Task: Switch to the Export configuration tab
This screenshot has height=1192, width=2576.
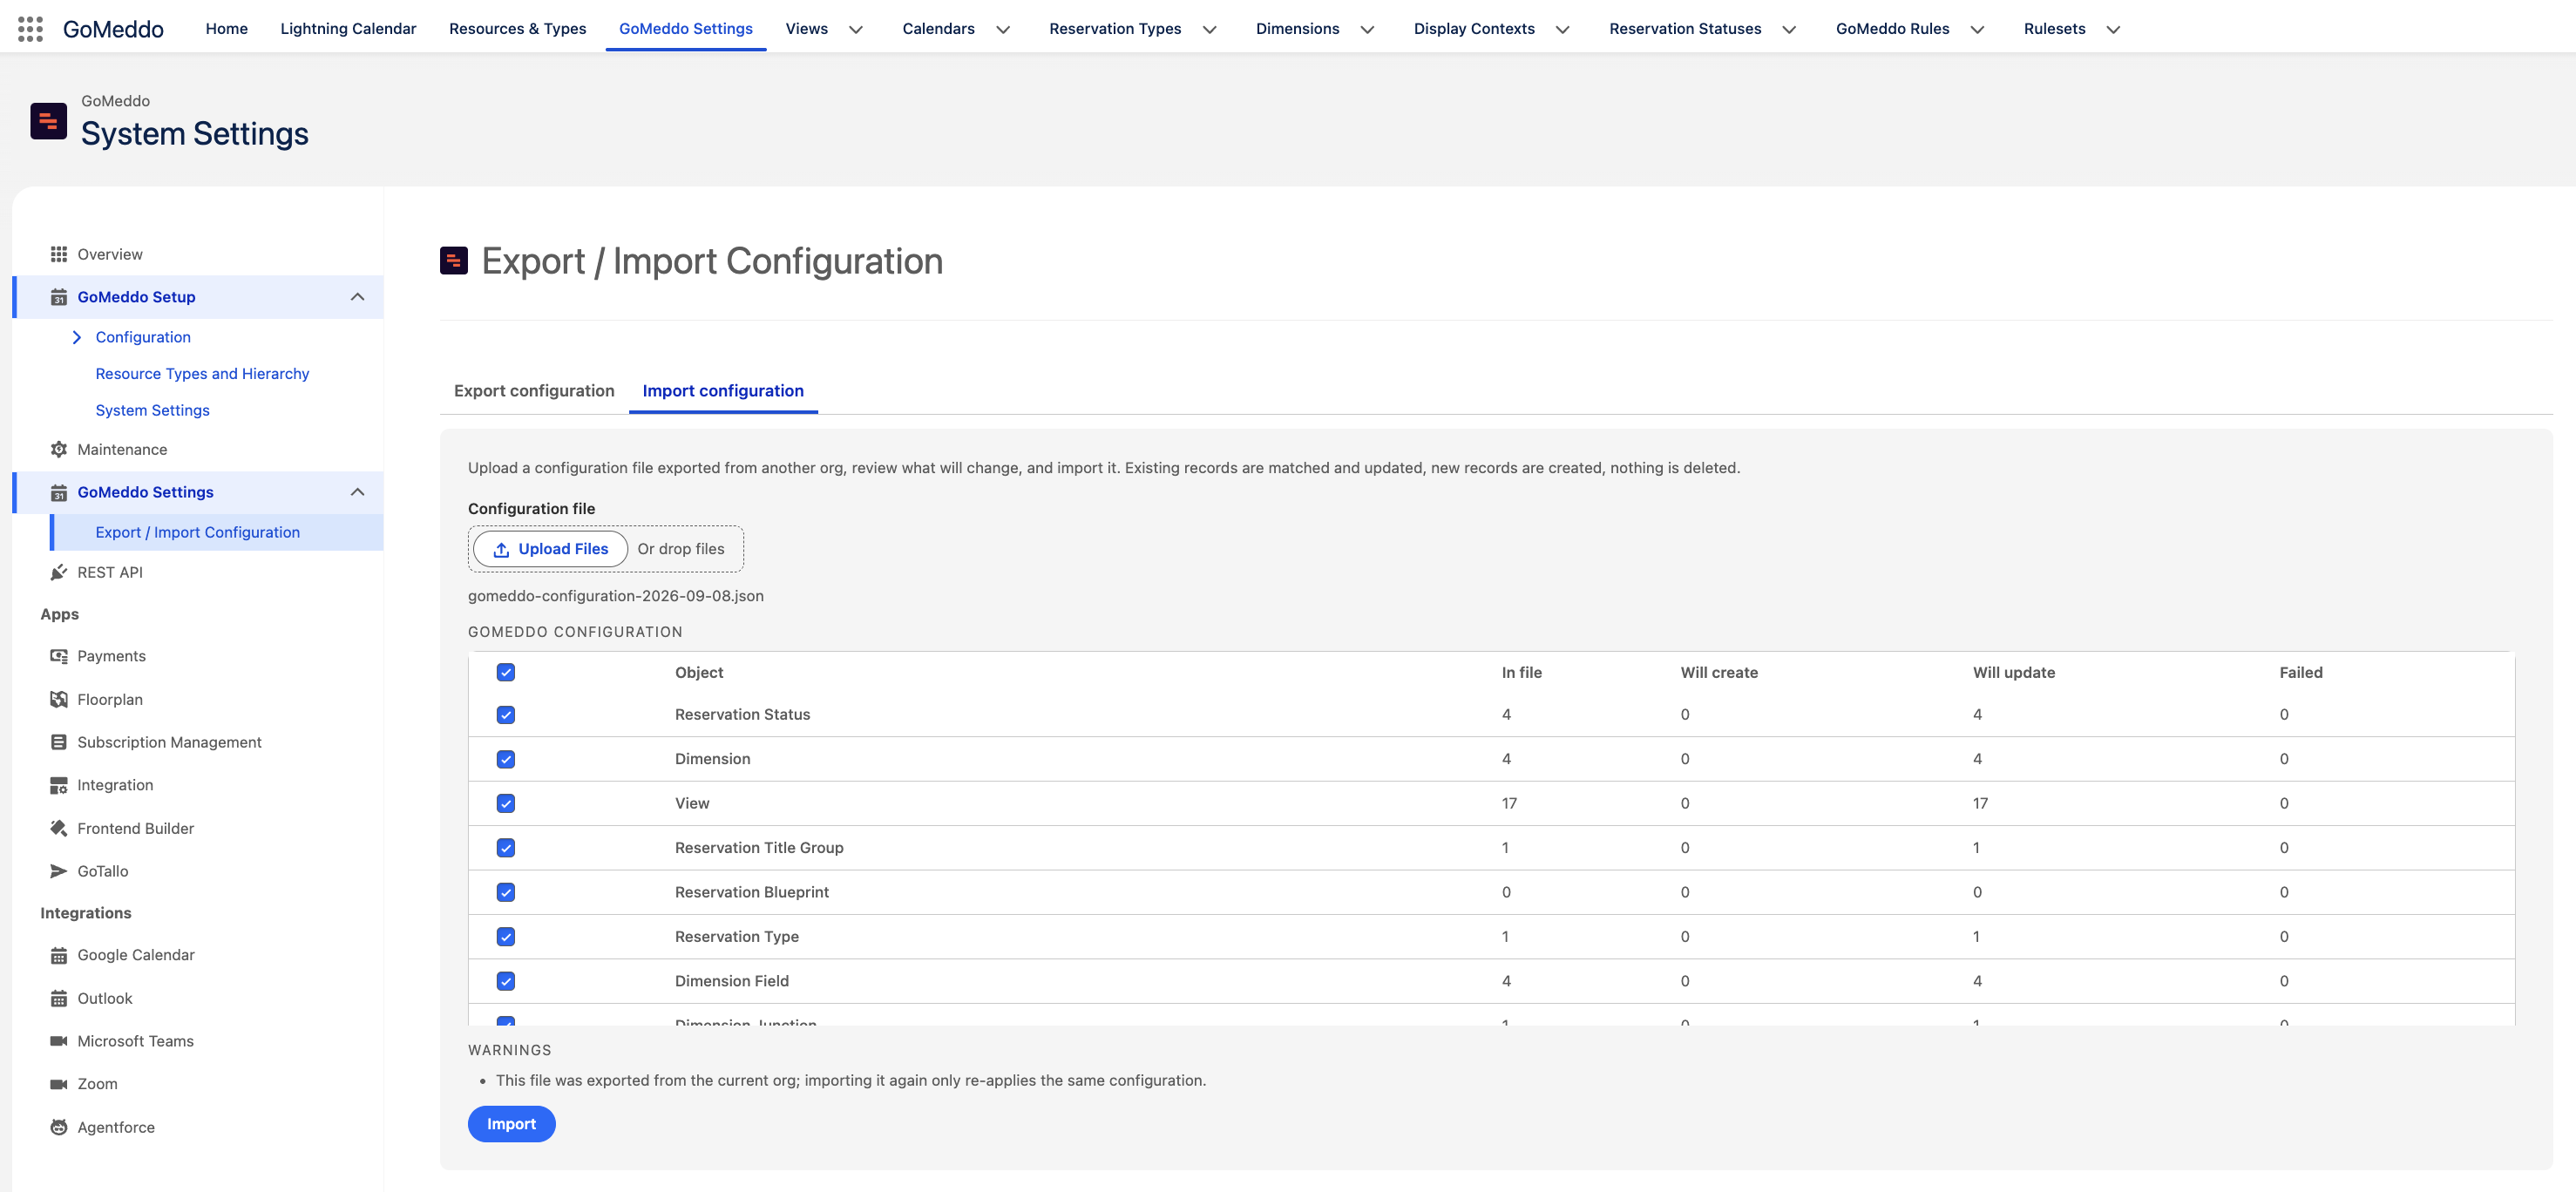Action: [534, 391]
